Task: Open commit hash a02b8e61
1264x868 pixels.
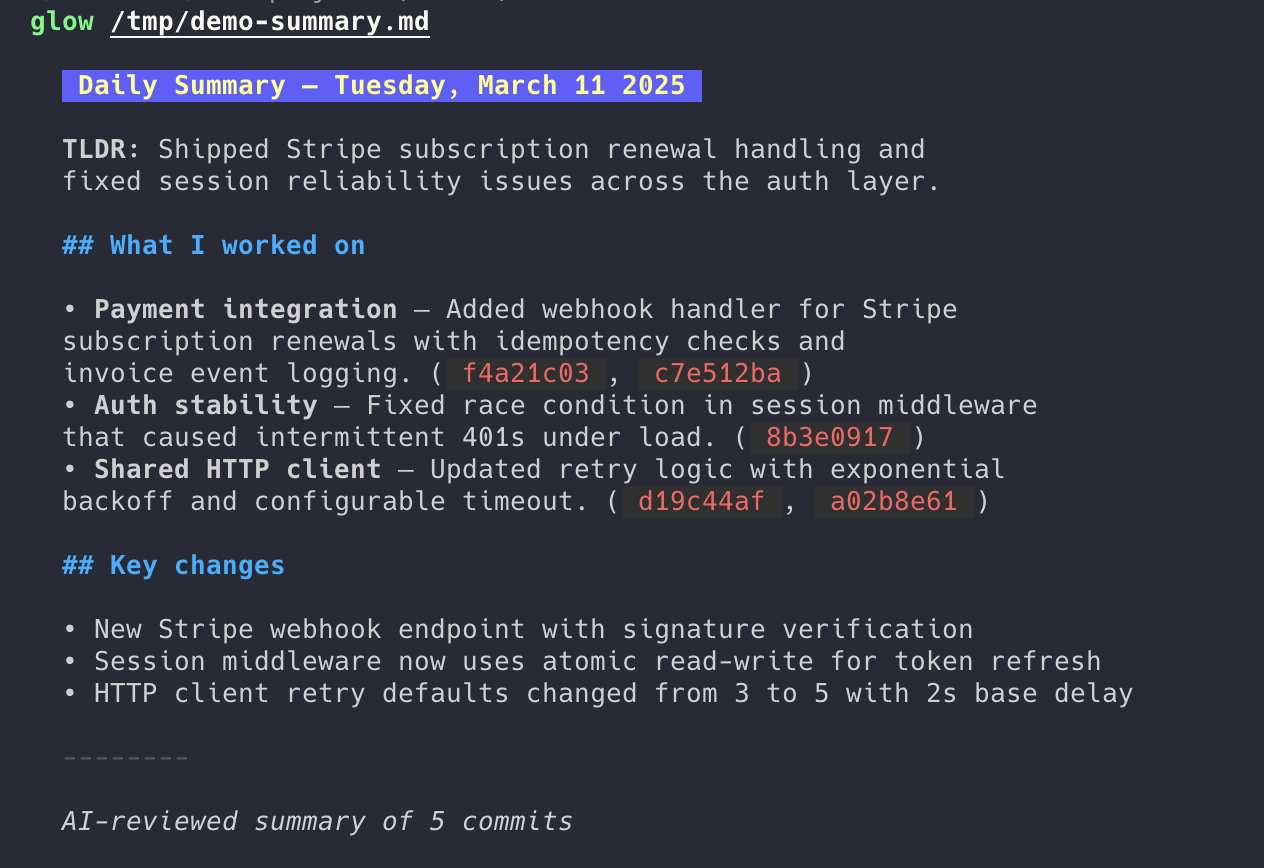Action: click(893, 501)
